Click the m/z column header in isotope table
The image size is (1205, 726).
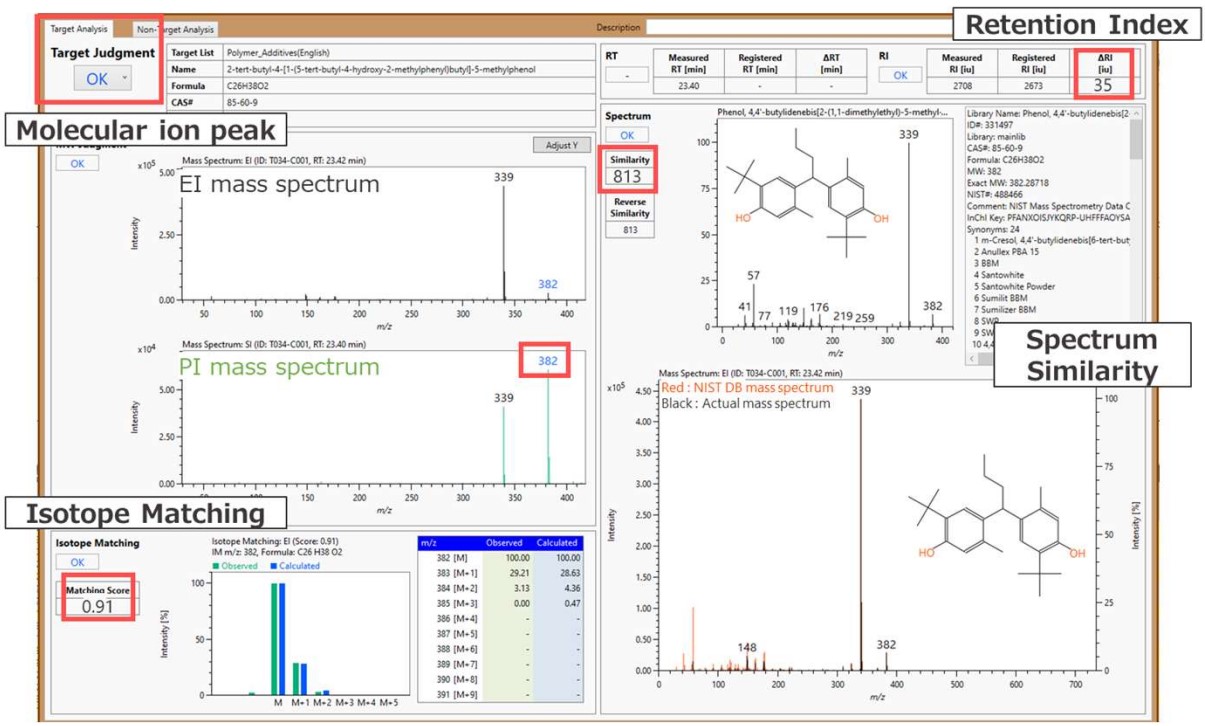(450, 542)
